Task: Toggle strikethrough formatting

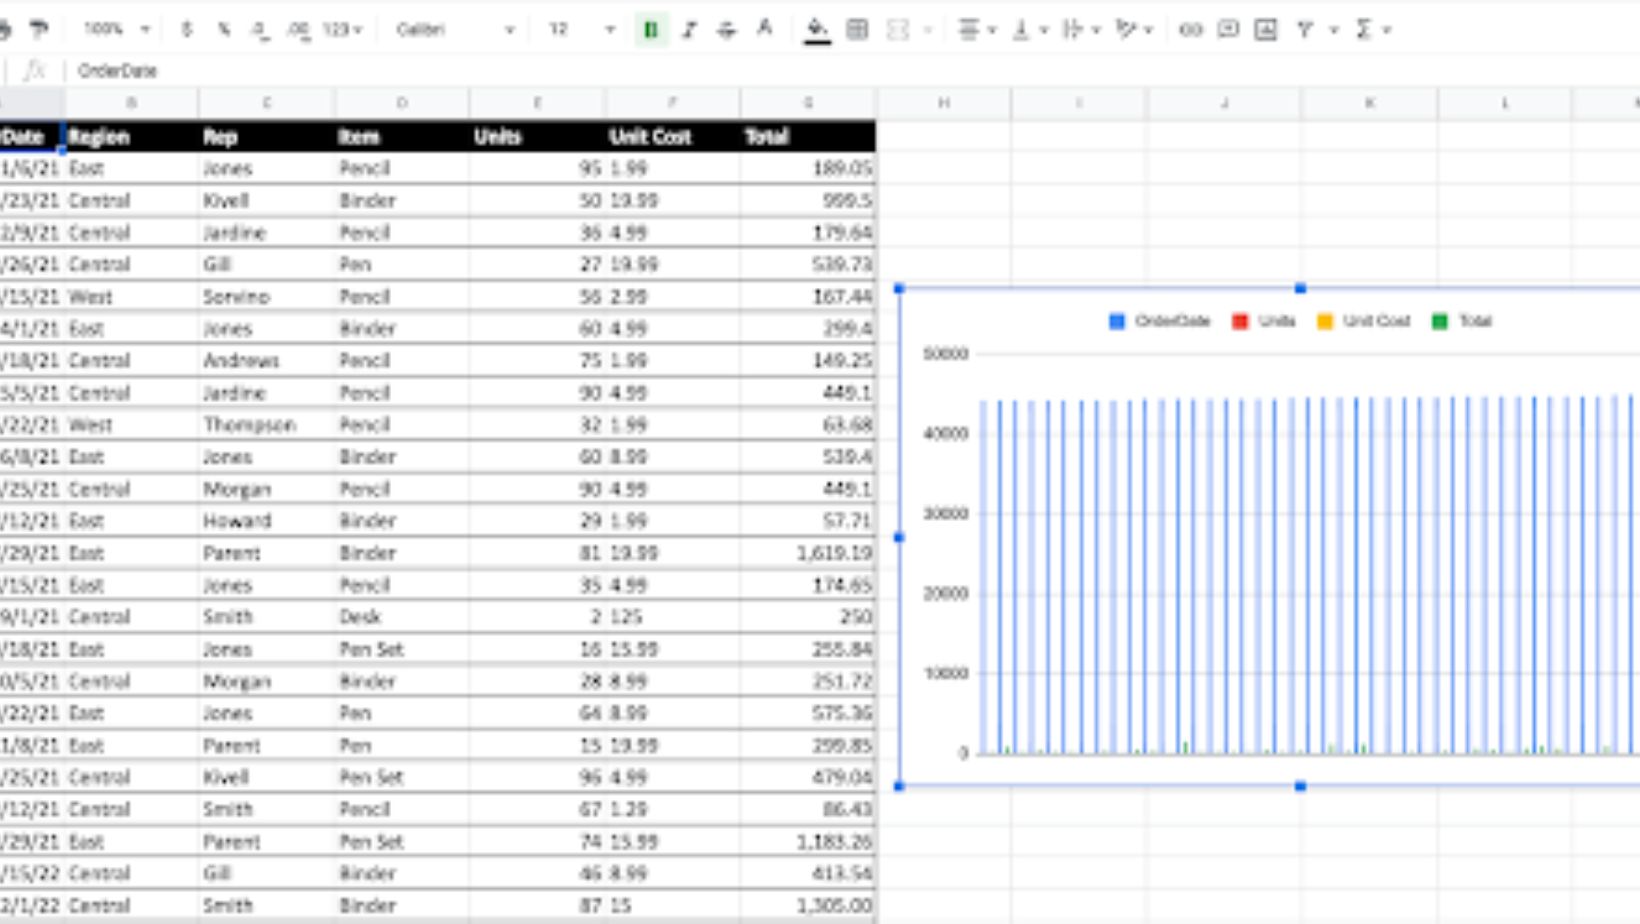Action: click(x=726, y=30)
